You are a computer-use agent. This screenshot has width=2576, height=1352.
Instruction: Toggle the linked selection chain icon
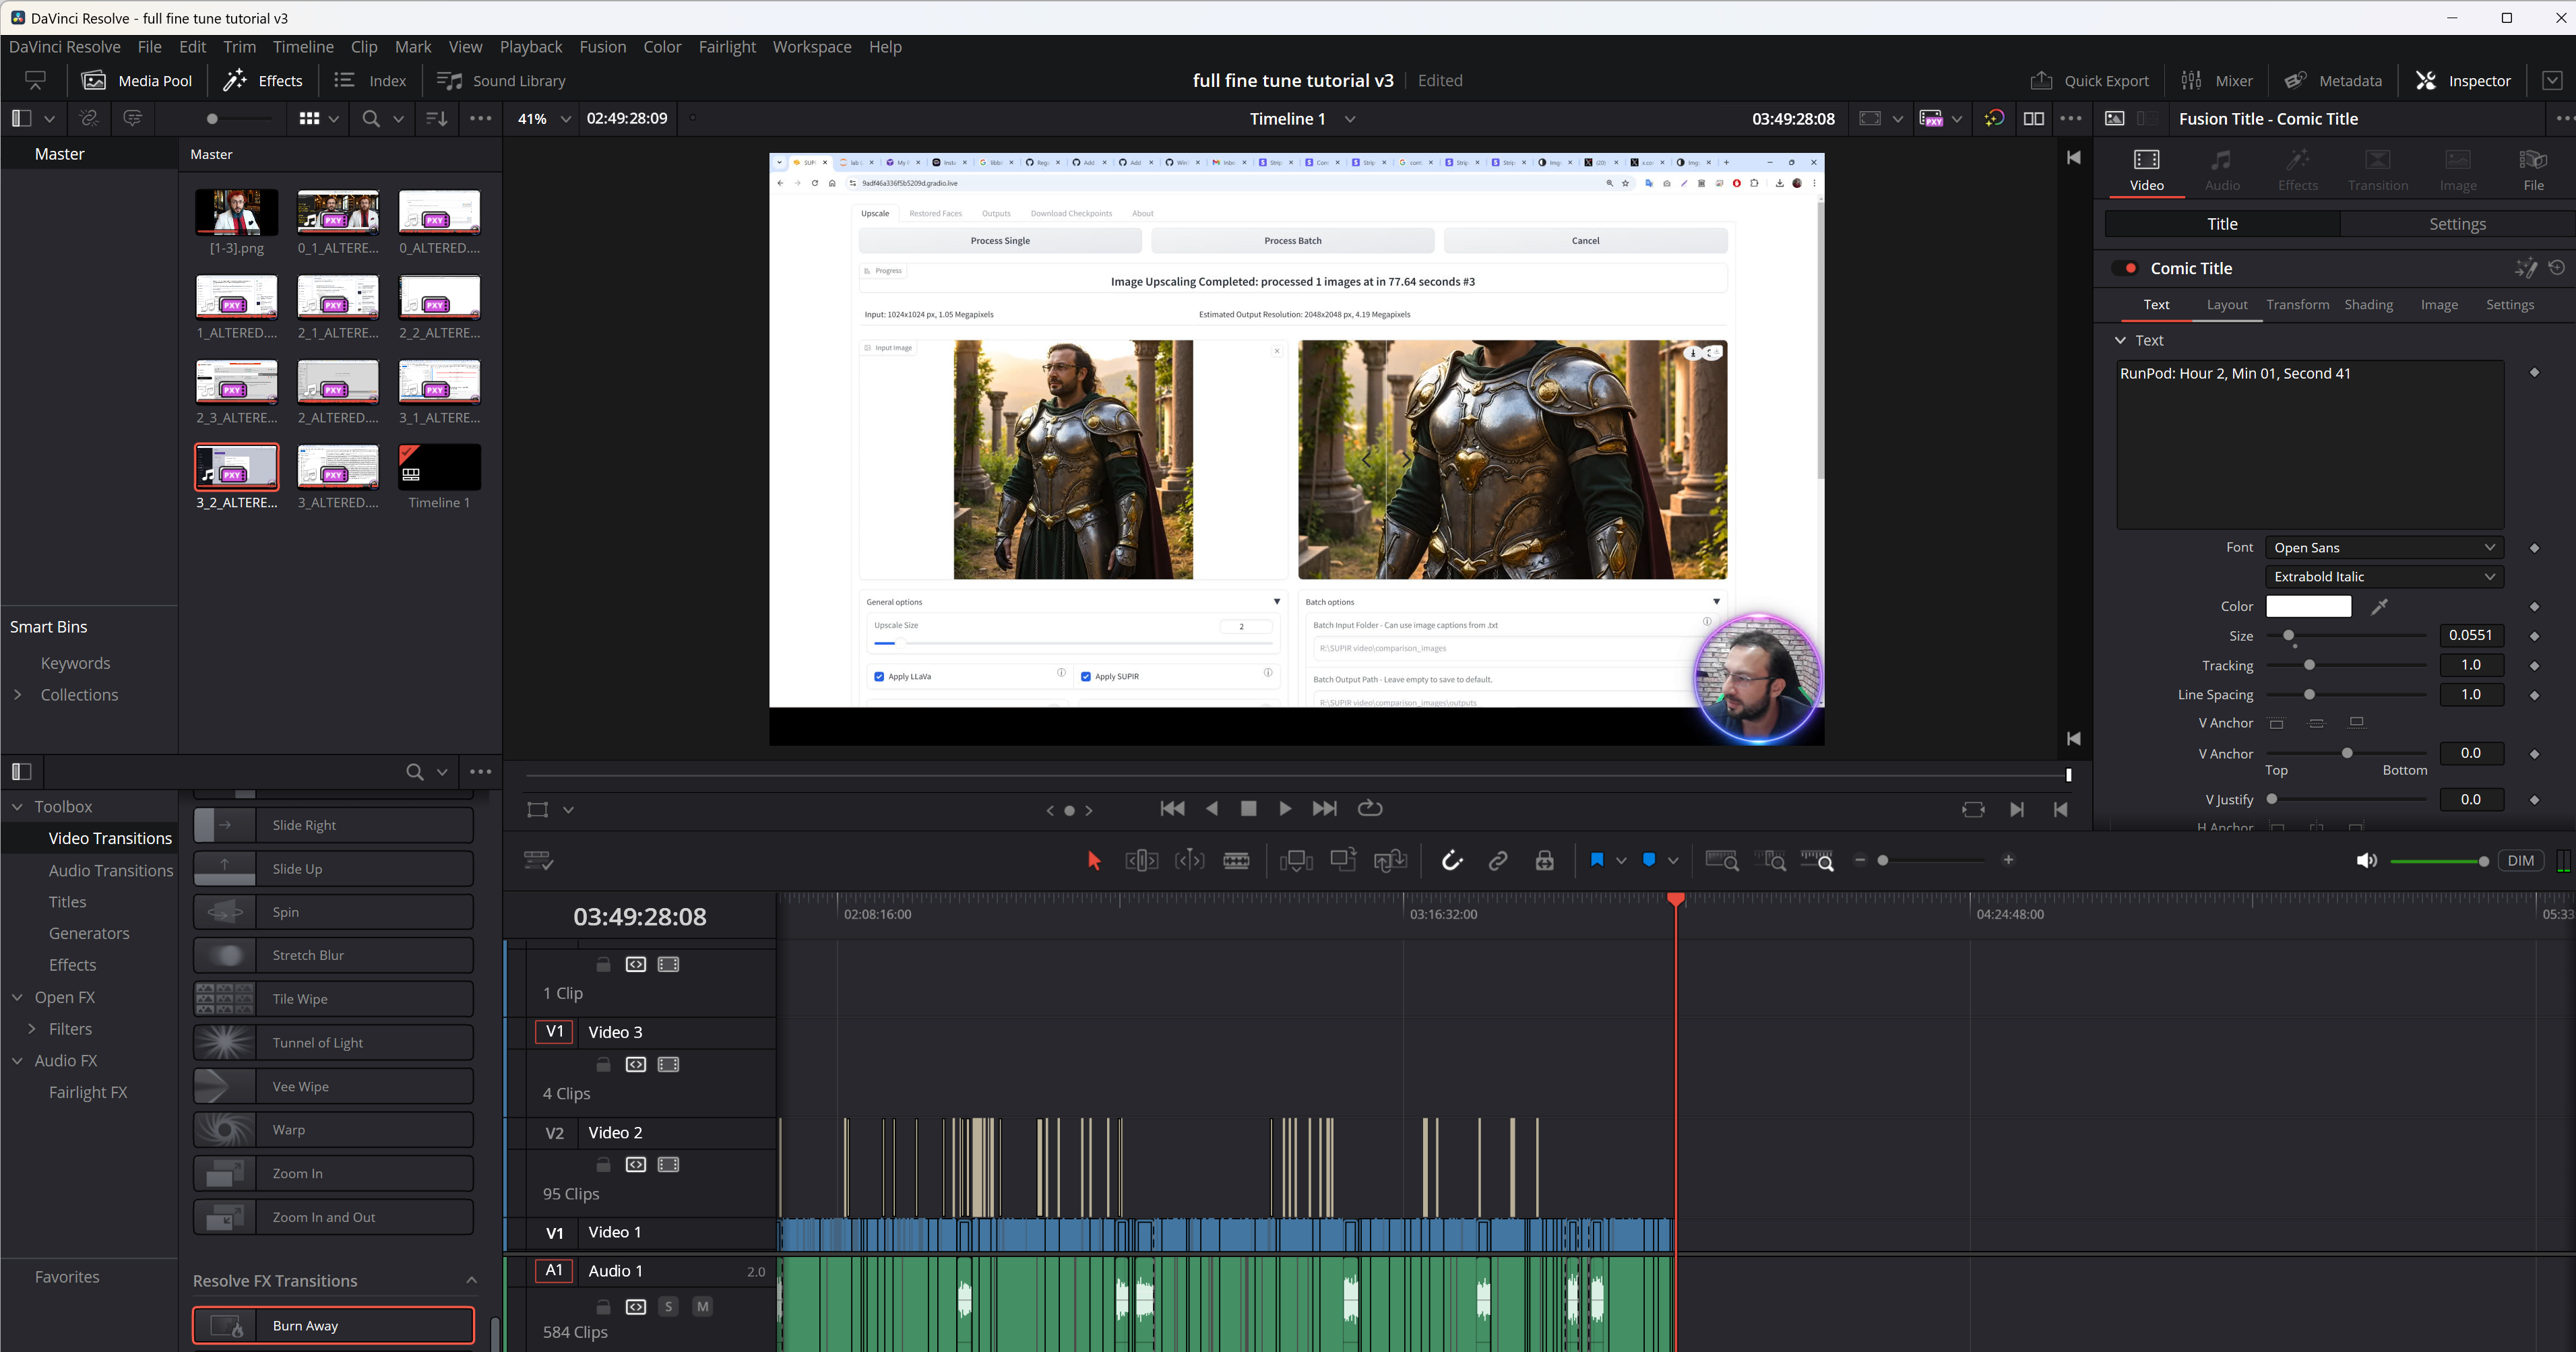click(1498, 861)
